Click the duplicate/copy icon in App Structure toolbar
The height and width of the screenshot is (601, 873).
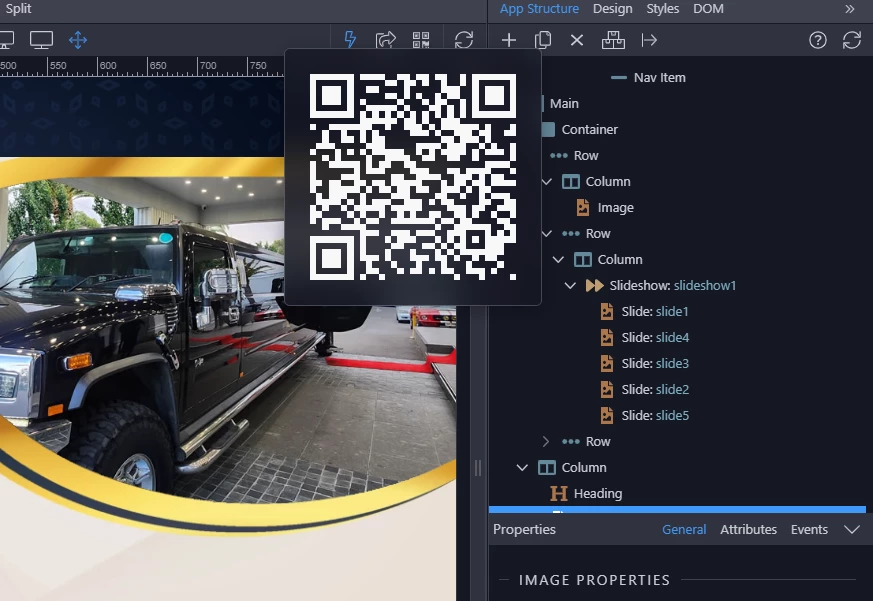point(543,40)
